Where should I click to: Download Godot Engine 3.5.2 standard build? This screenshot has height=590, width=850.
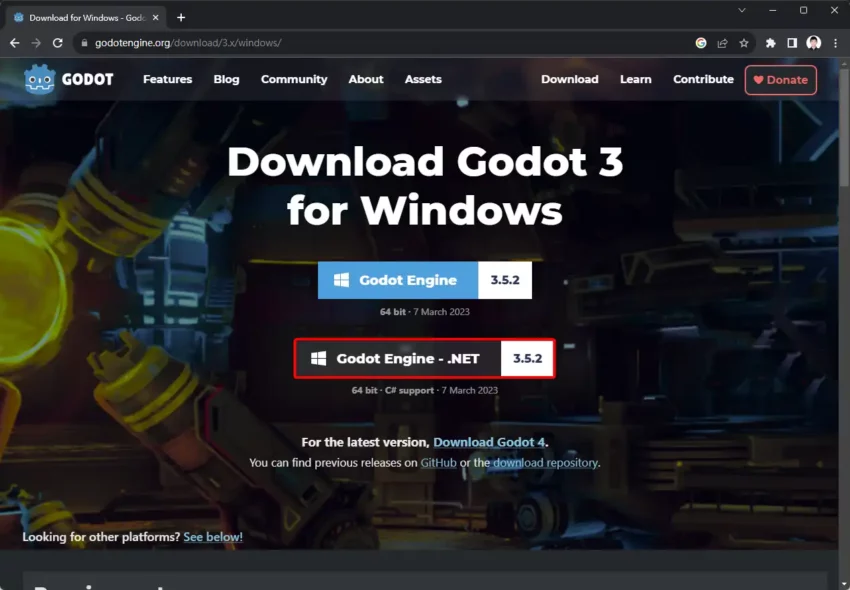pyautogui.click(x=424, y=280)
